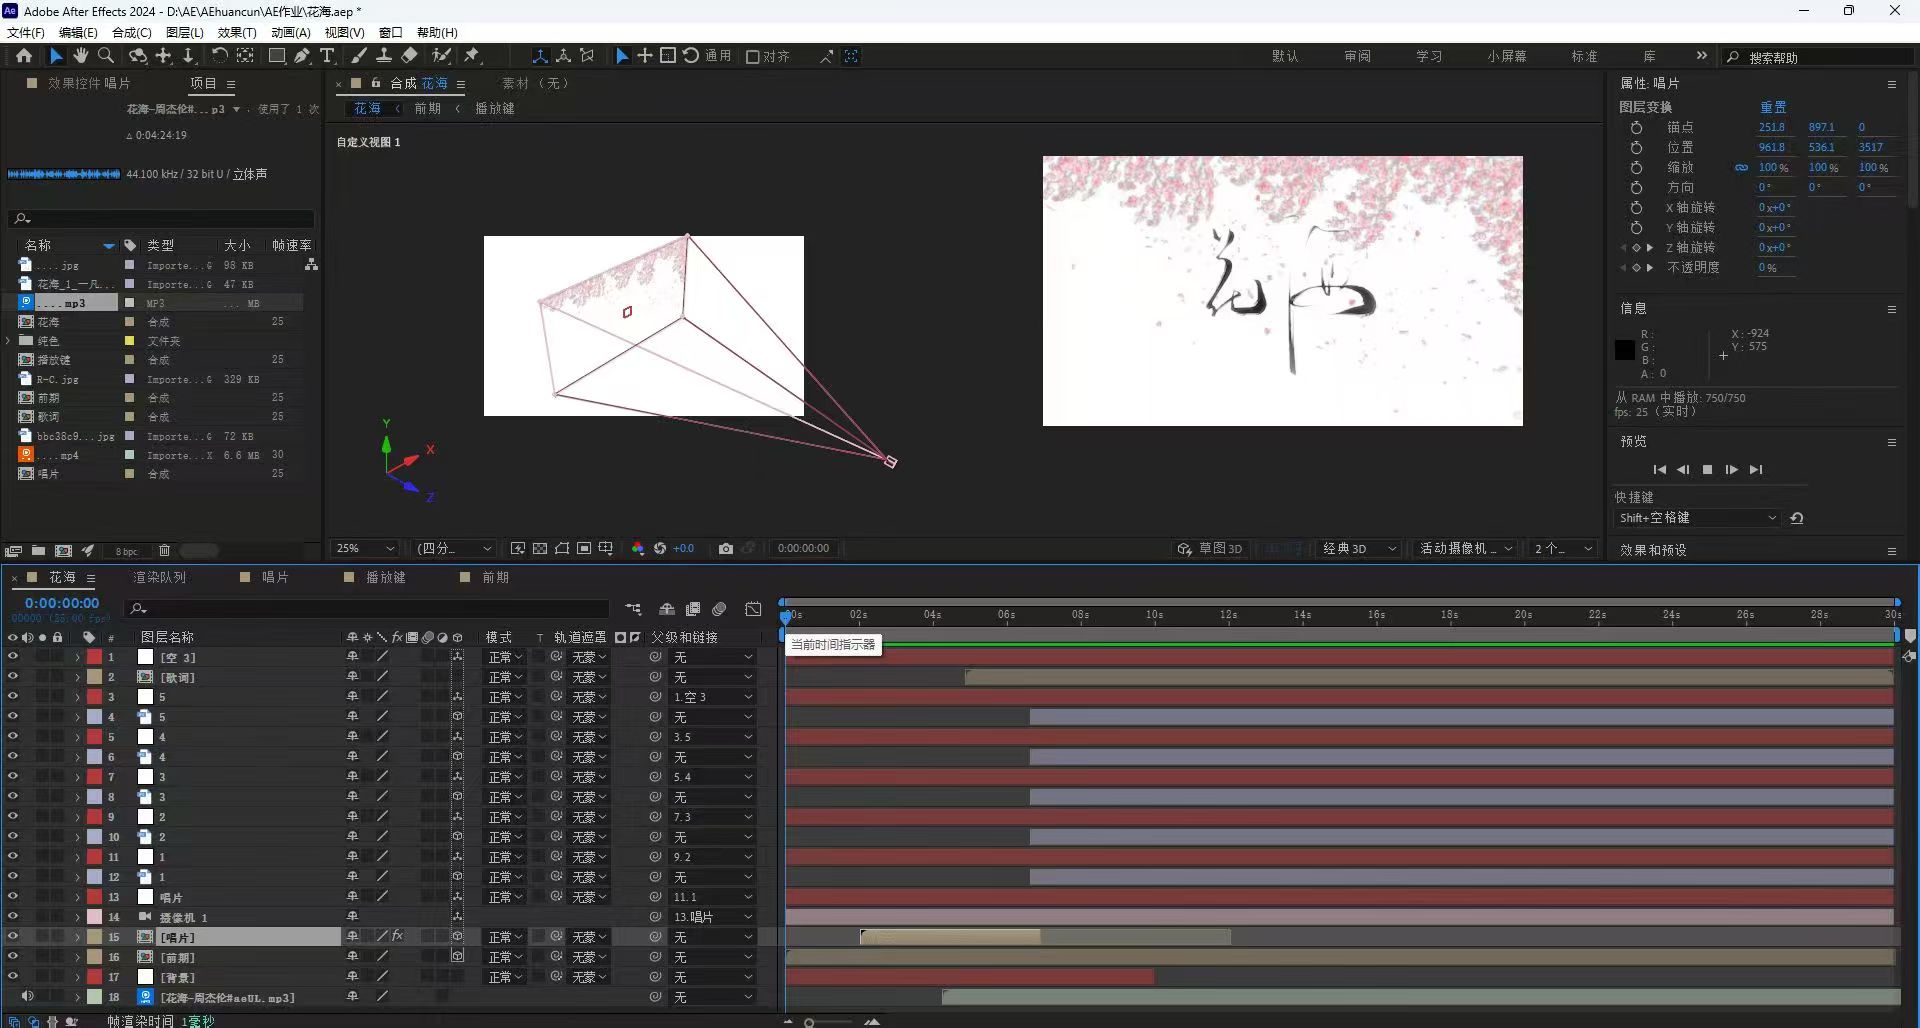This screenshot has width=1920, height=1028.
Task: Create new folder in Project panel
Action: [x=38, y=551]
